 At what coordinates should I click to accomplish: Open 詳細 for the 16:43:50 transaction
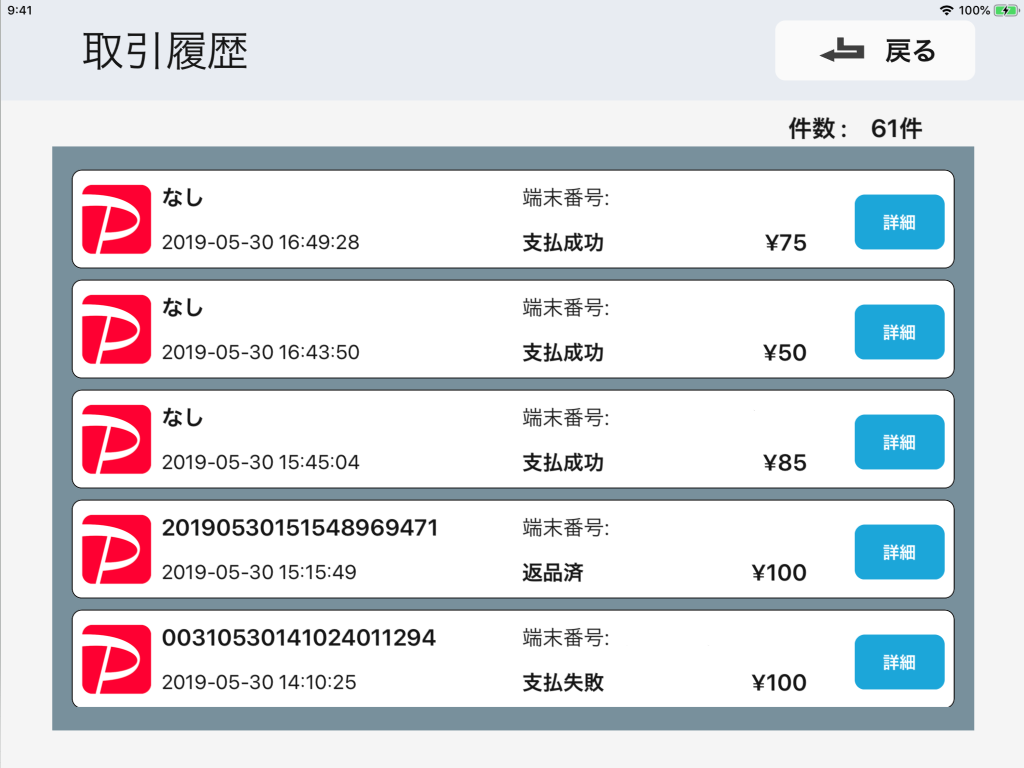coord(899,332)
